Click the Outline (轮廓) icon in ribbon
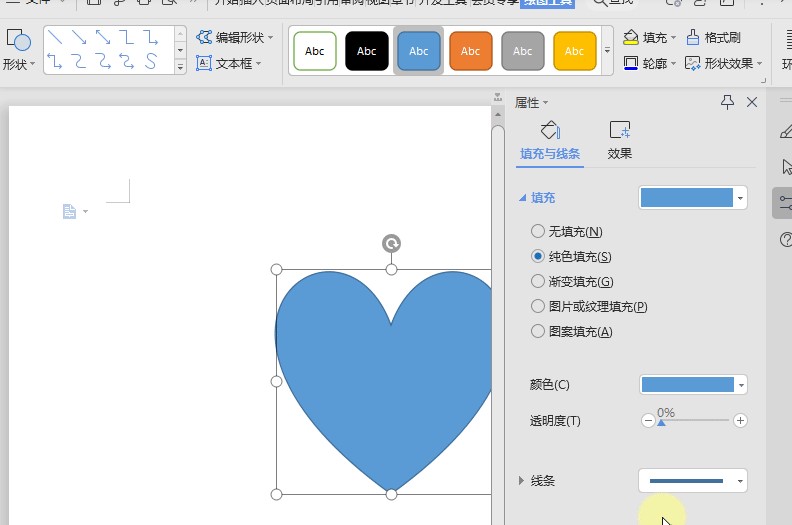This screenshot has width=792, height=525. click(631, 63)
